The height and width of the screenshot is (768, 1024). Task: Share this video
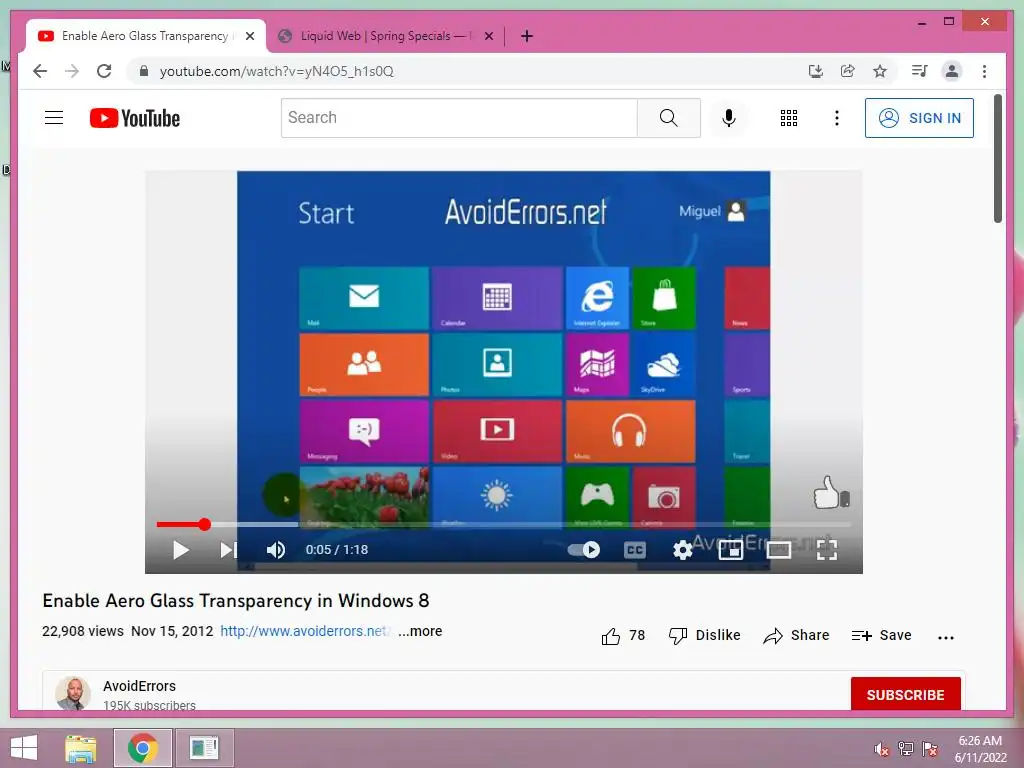pos(795,635)
